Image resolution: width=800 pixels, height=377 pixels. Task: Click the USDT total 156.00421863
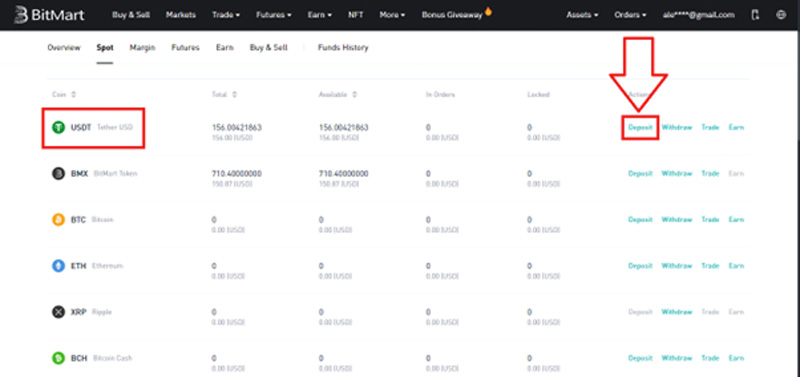237,128
